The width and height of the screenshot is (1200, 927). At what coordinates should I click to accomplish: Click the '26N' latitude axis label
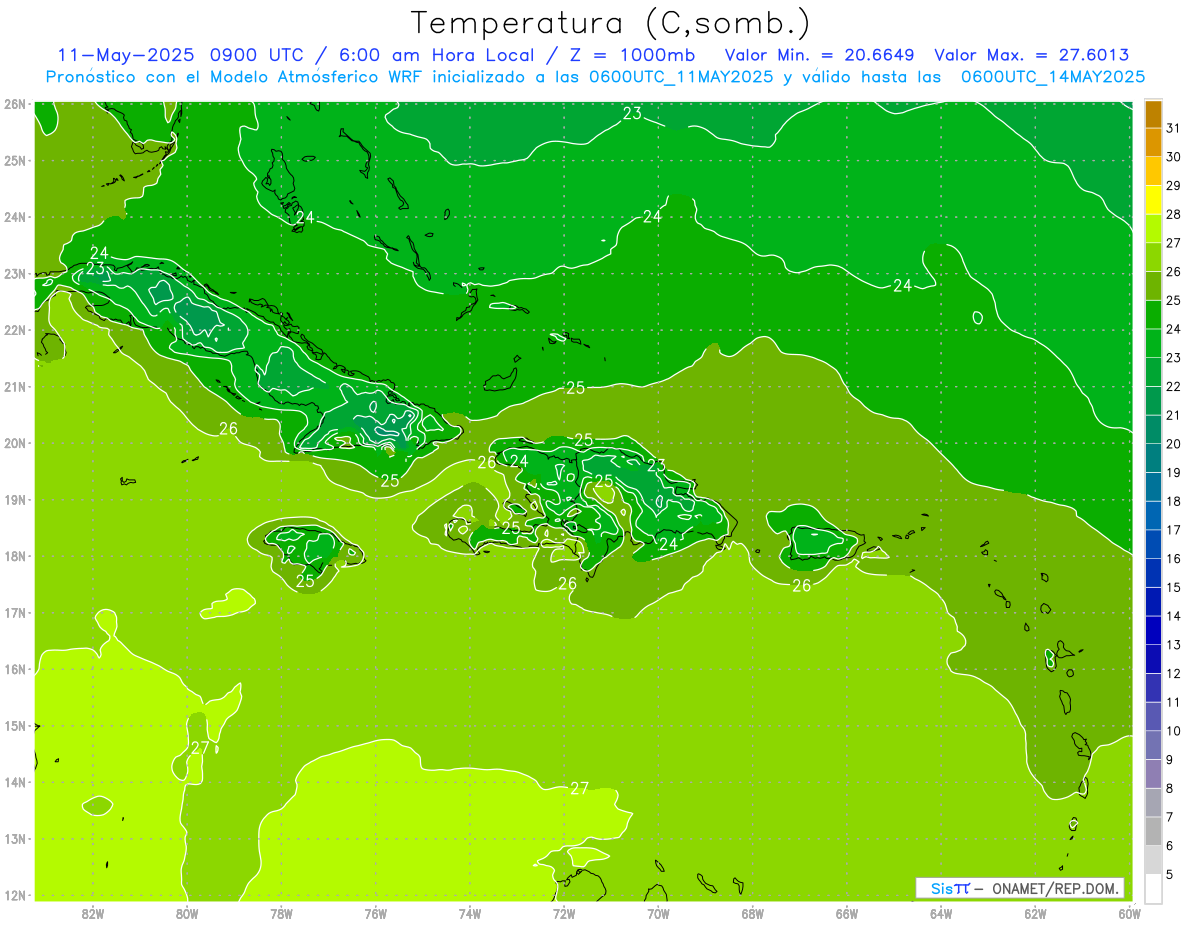coord(14,104)
